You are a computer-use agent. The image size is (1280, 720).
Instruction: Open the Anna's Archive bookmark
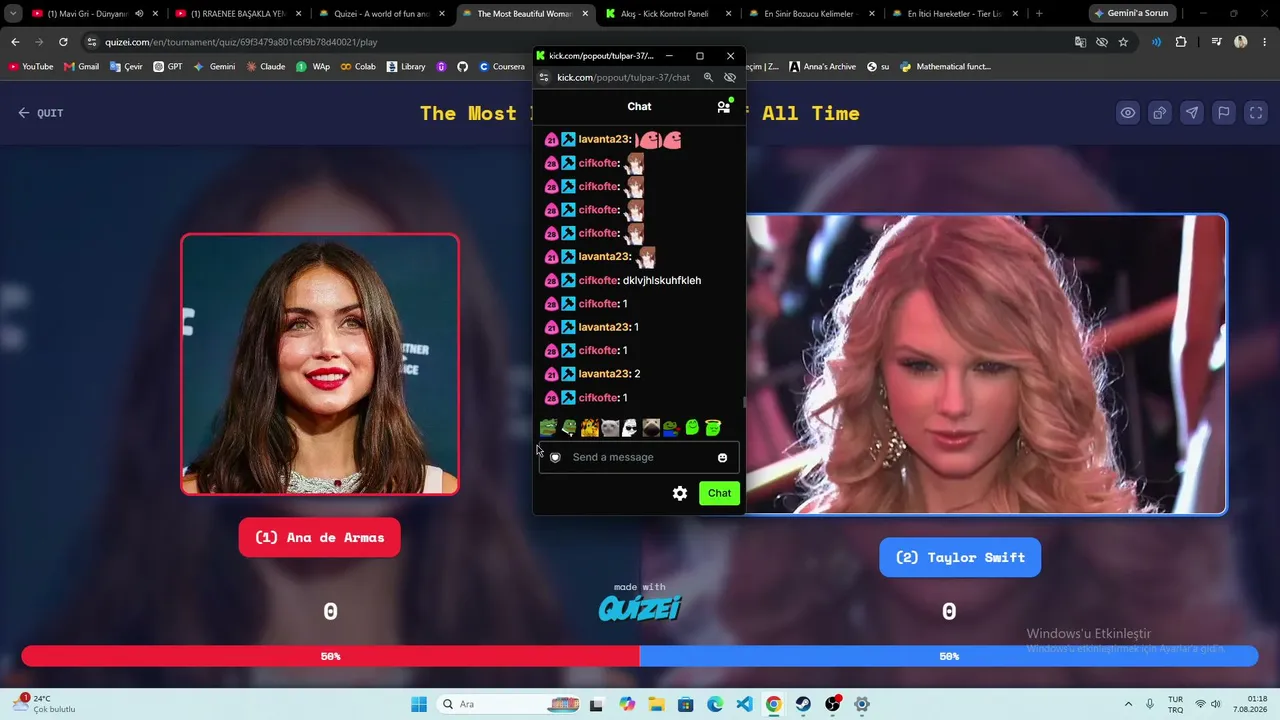pyautogui.click(x=822, y=67)
